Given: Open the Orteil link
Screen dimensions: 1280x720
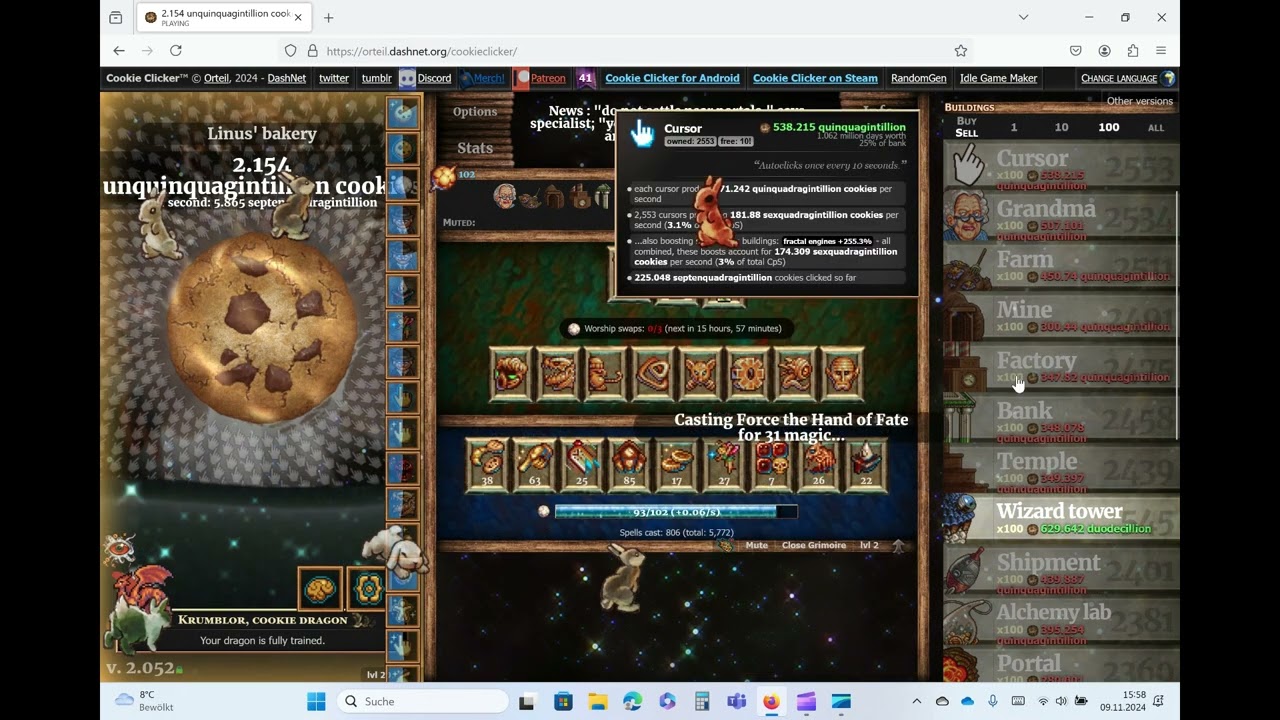Looking at the screenshot, I should (x=217, y=78).
